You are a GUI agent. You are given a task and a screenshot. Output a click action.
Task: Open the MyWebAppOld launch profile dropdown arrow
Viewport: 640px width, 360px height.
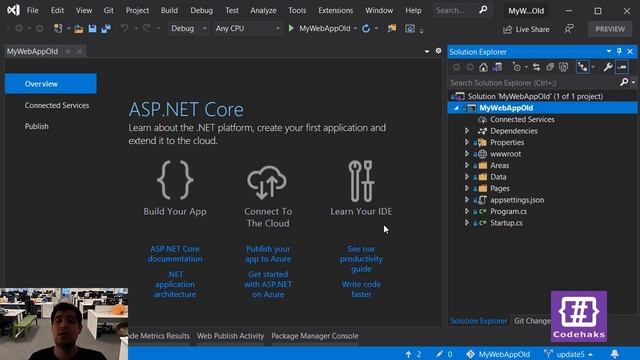click(356, 29)
